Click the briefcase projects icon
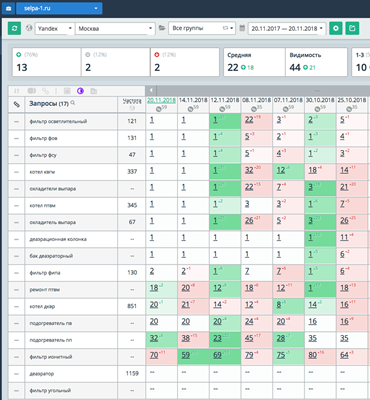Screen dimensions: 370x400 tap(8, 8)
